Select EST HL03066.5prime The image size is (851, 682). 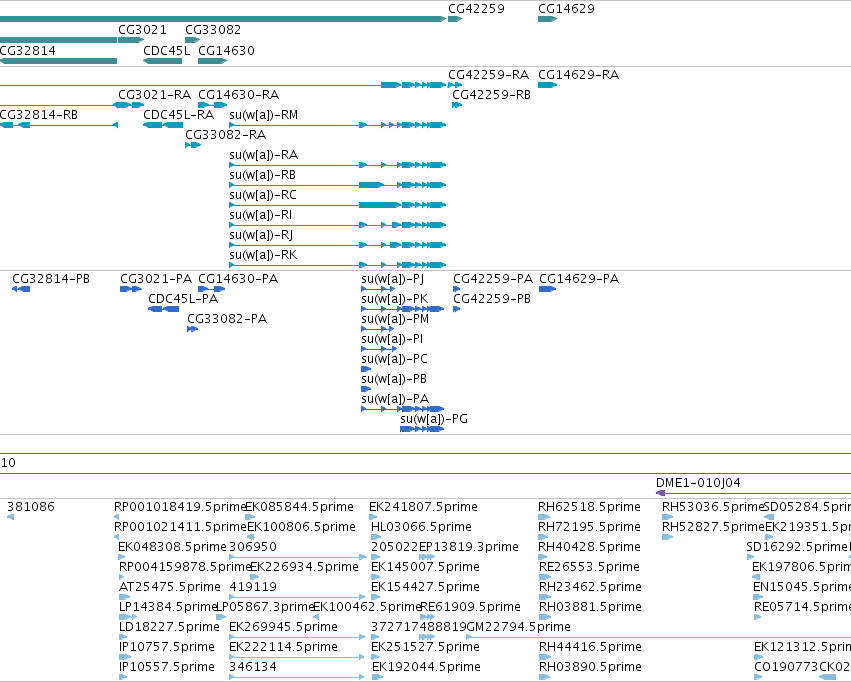pos(421,527)
